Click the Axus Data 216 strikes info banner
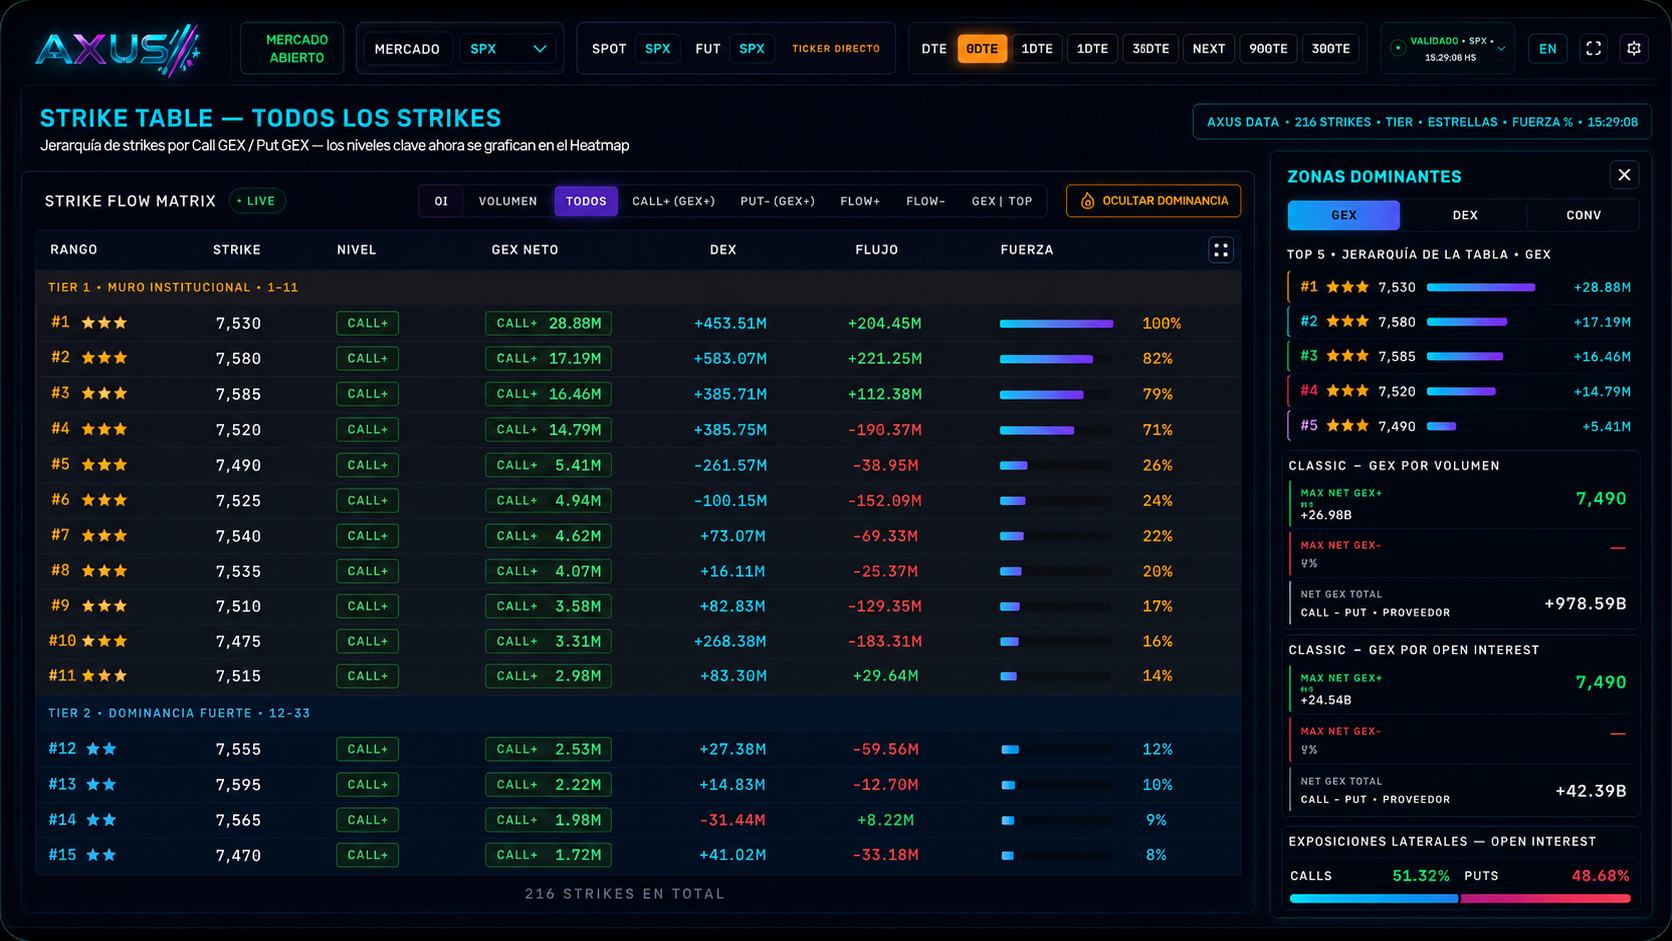1672x941 pixels. pos(1422,122)
